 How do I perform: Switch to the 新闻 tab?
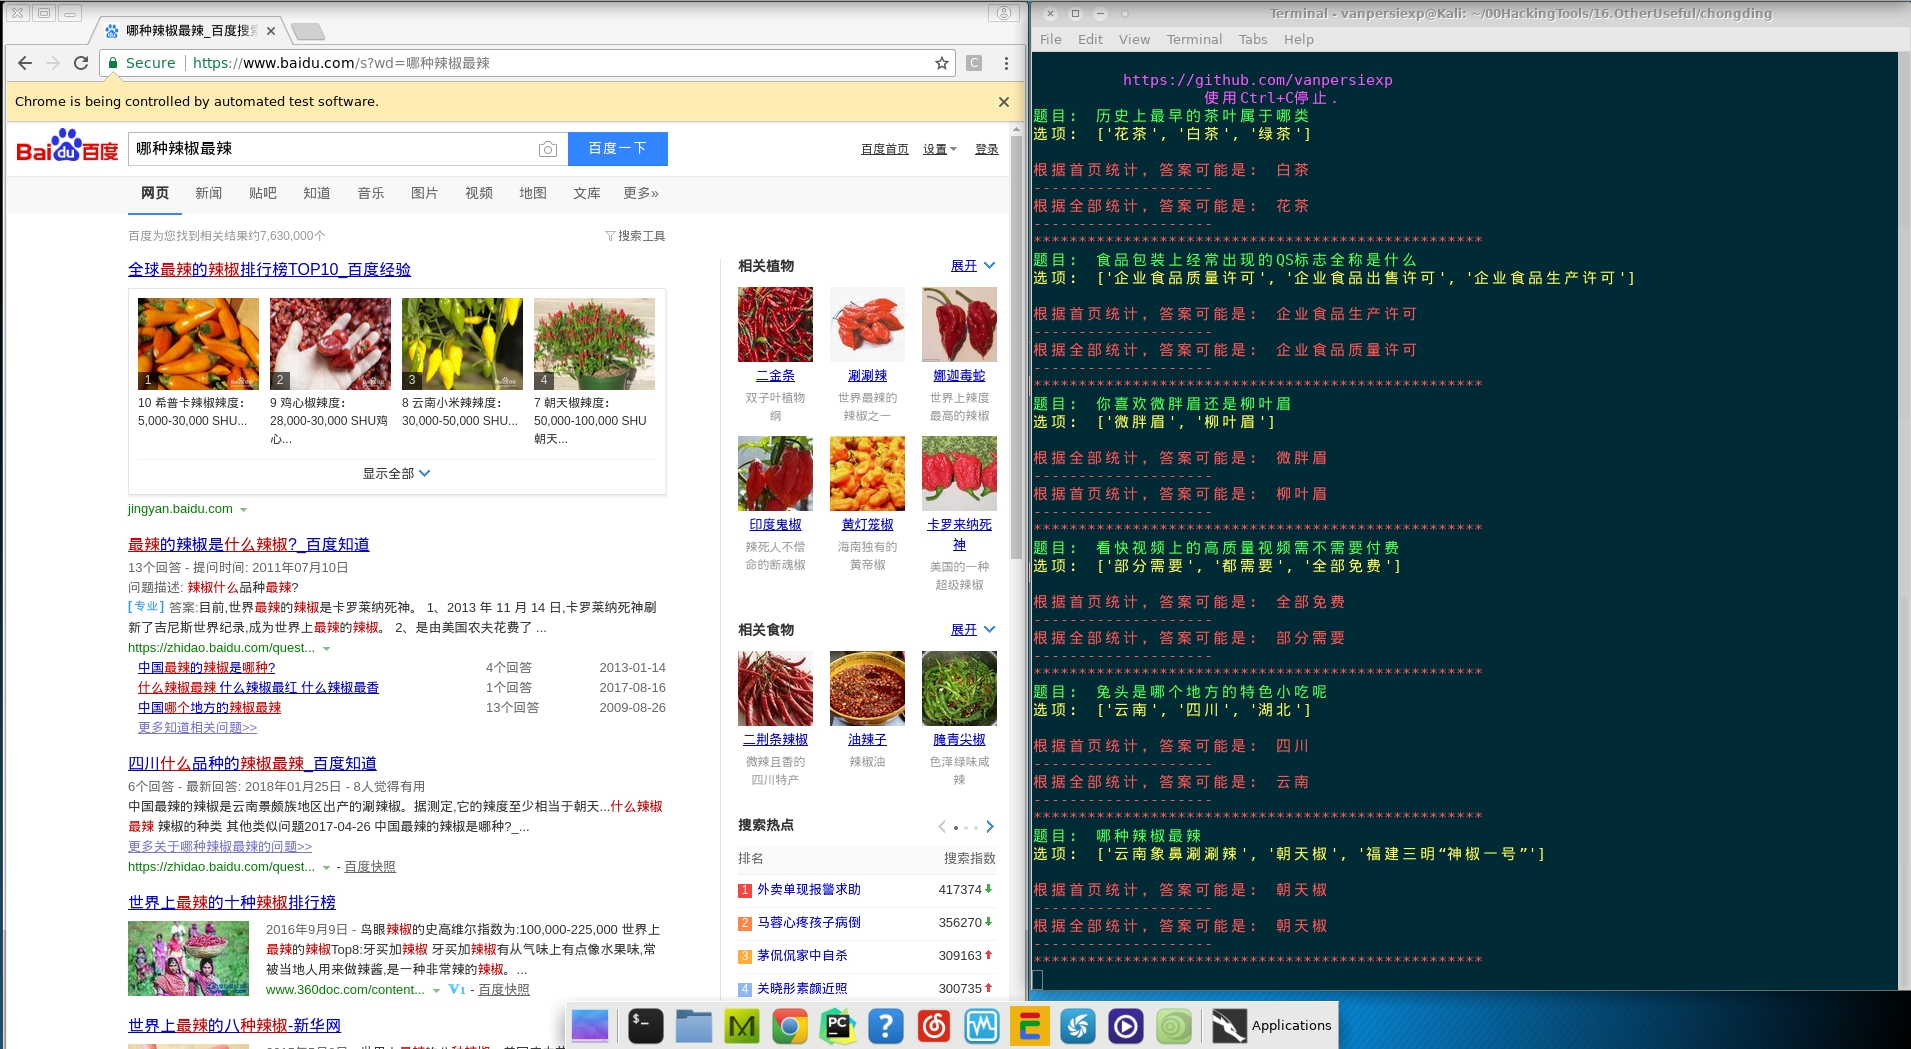point(209,193)
